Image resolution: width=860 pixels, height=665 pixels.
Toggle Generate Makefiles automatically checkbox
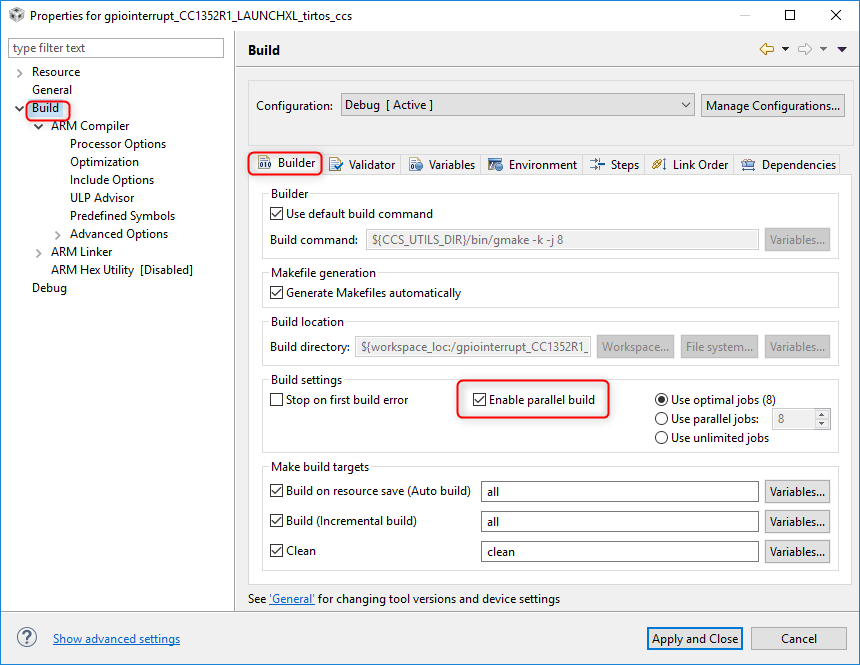276,292
